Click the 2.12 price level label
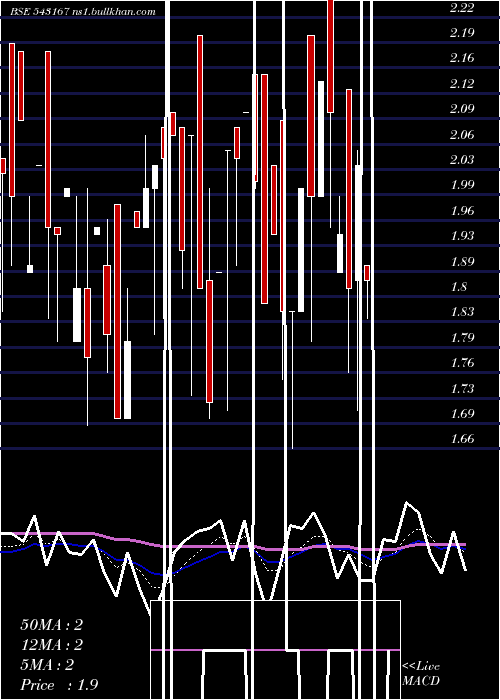500x700 pixels. [462, 84]
